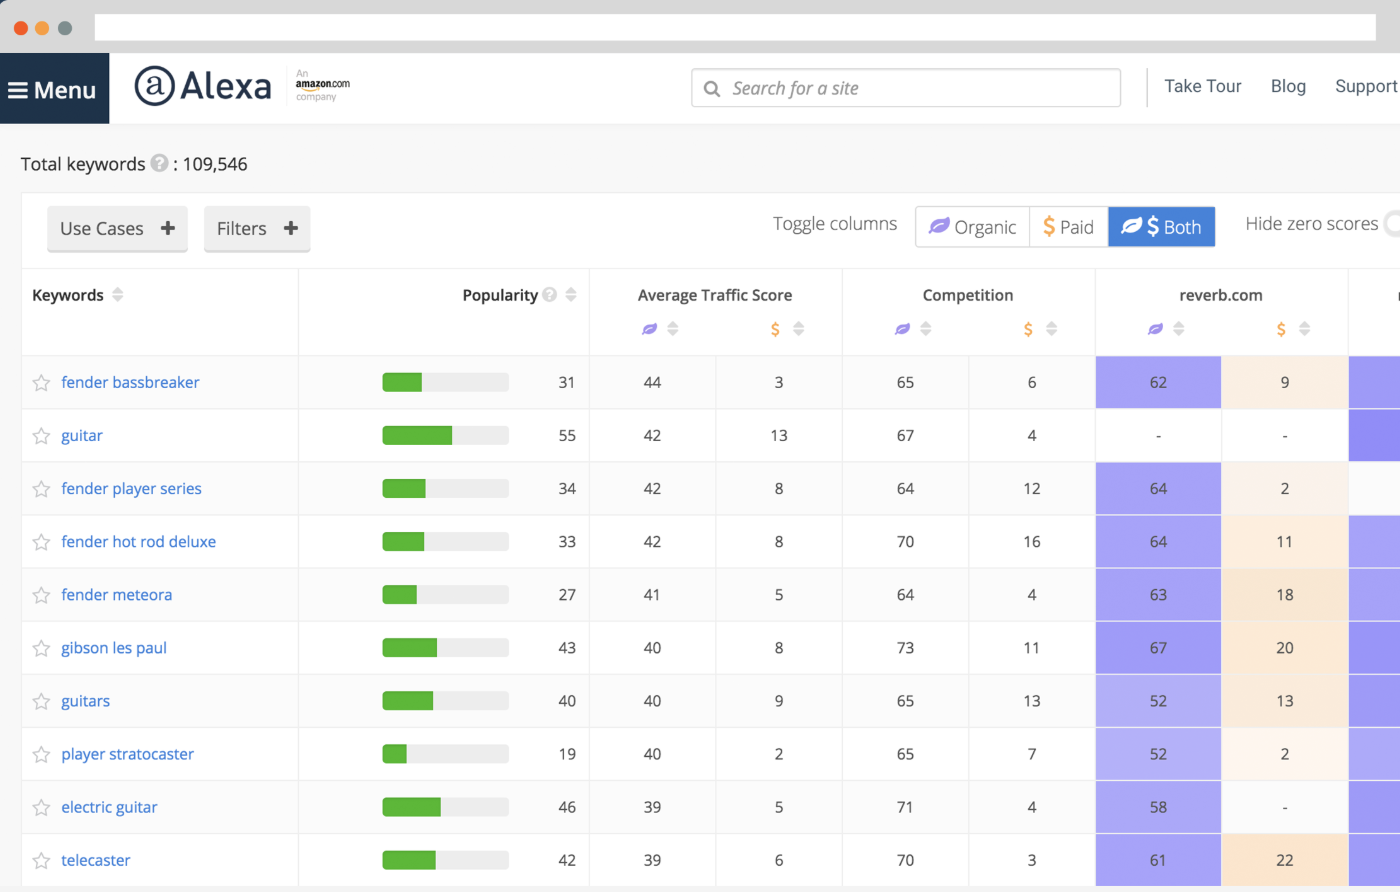1400x892 pixels.
Task: Show Both organic and paid columns
Action: point(1162,227)
